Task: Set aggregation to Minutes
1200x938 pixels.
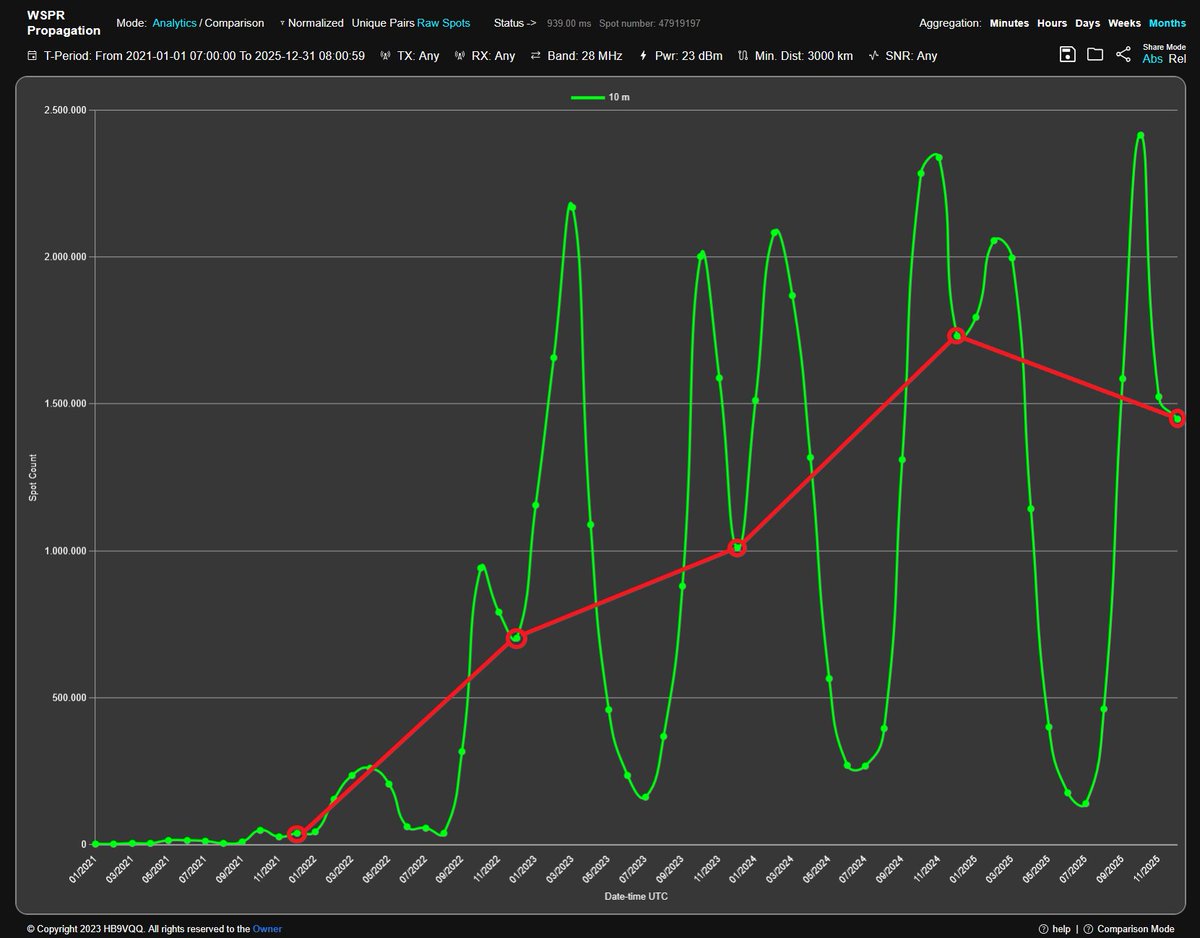Action: click(x=1009, y=22)
